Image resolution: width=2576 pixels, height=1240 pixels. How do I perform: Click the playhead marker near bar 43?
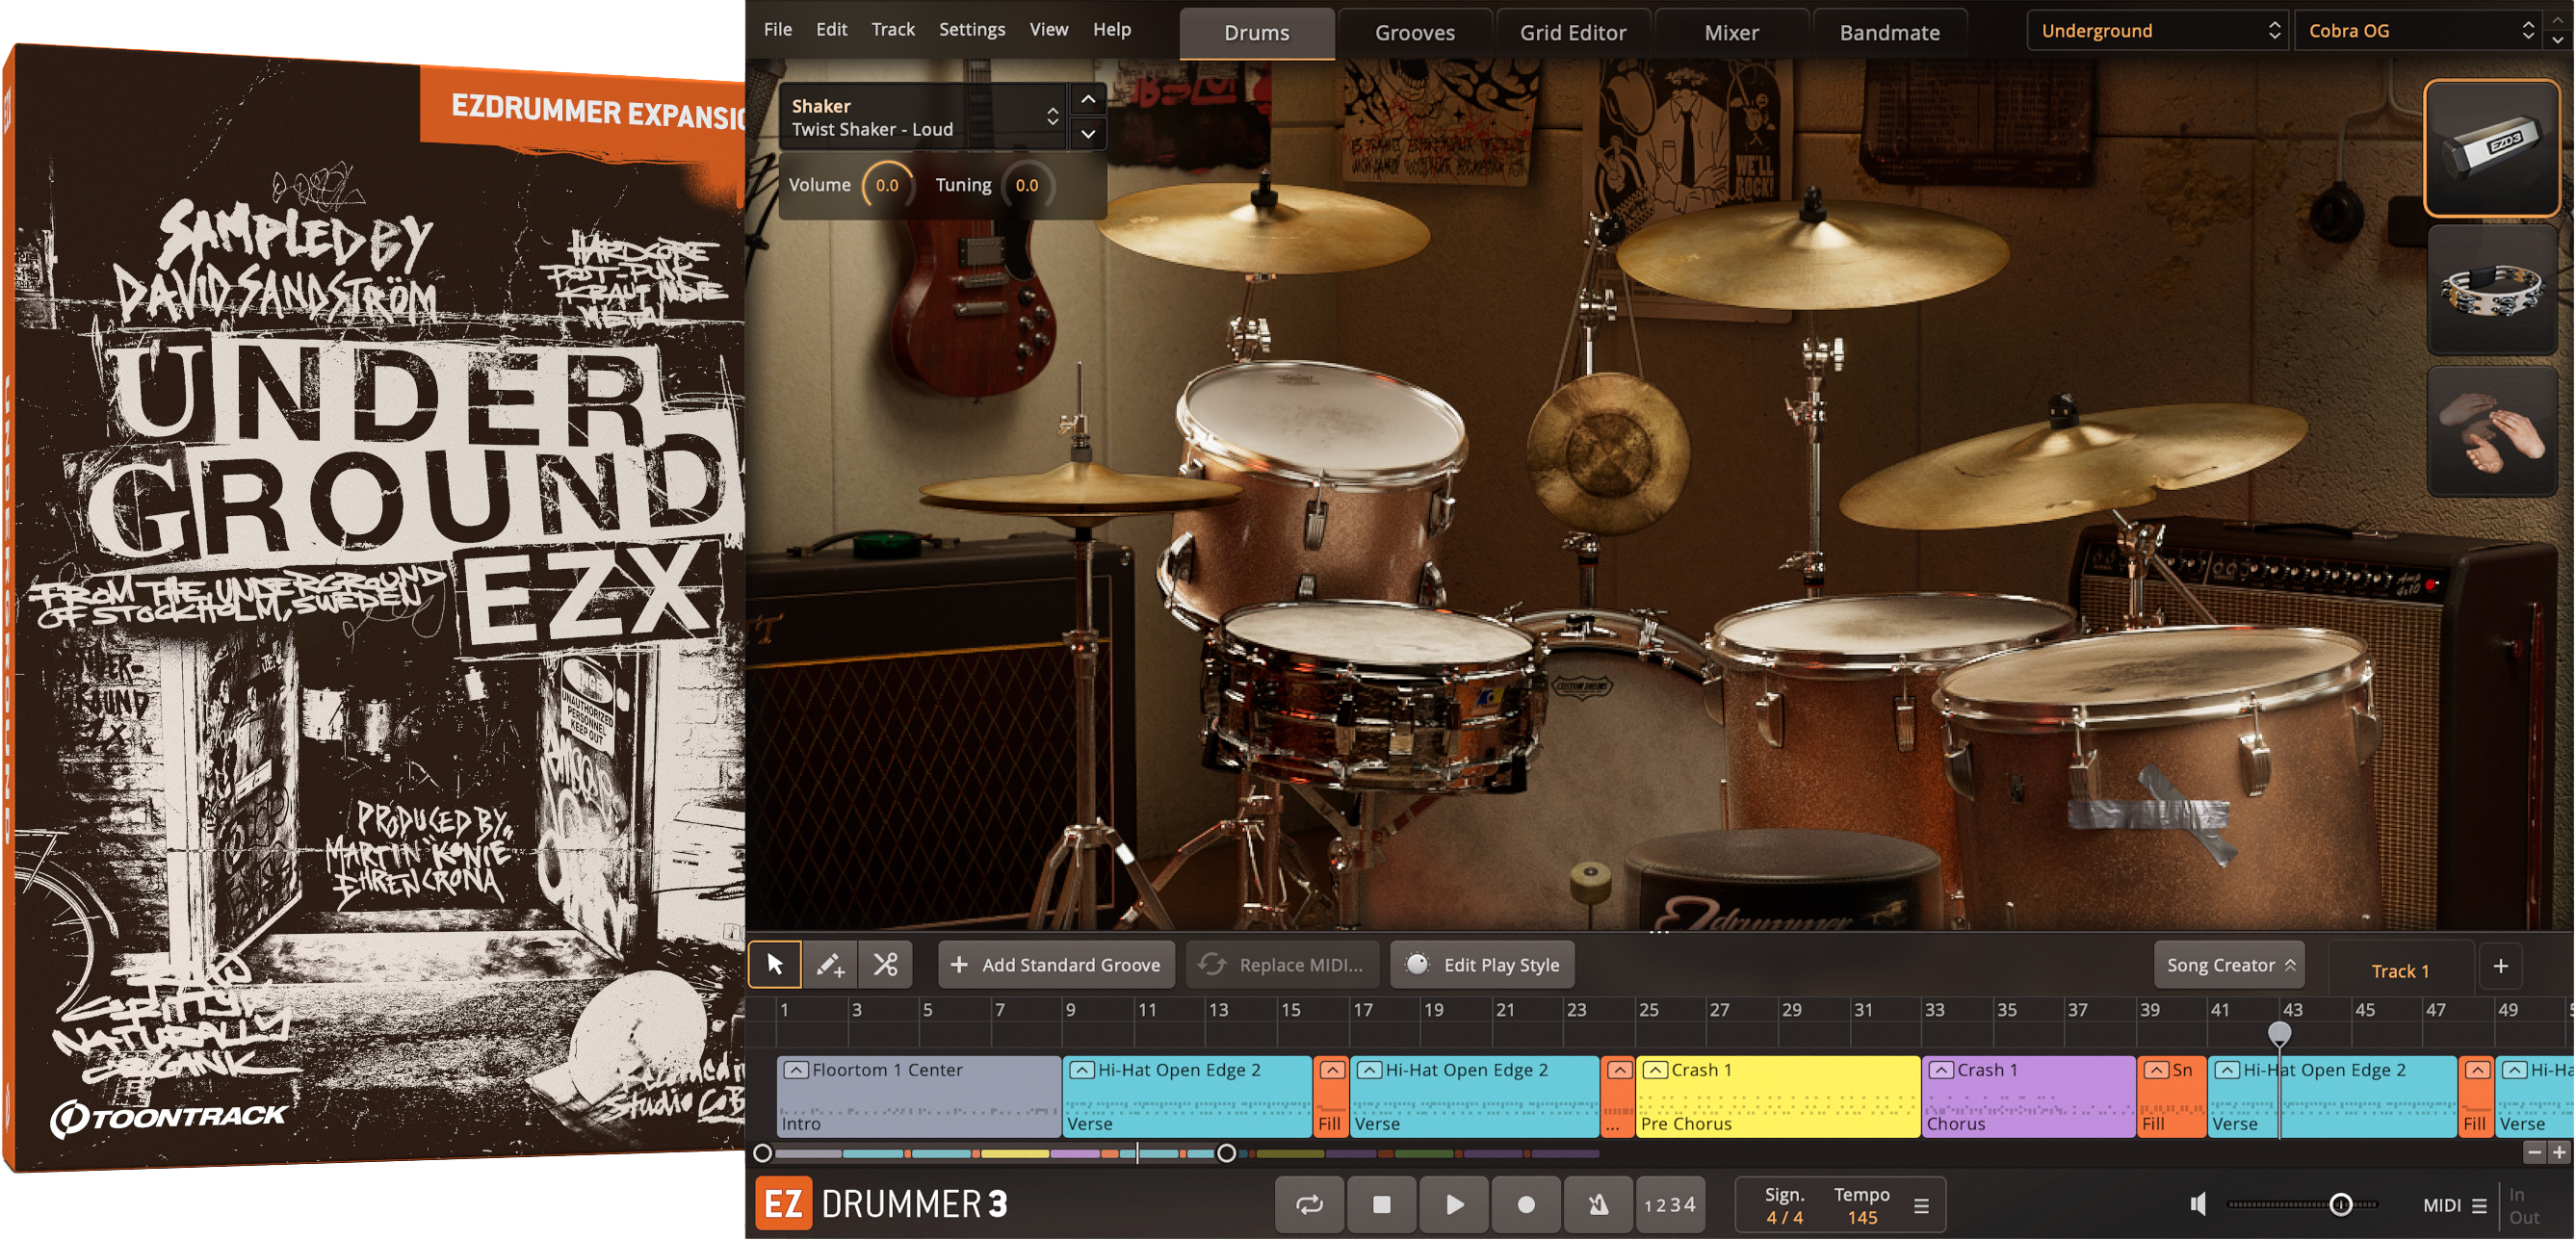[2279, 1032]
